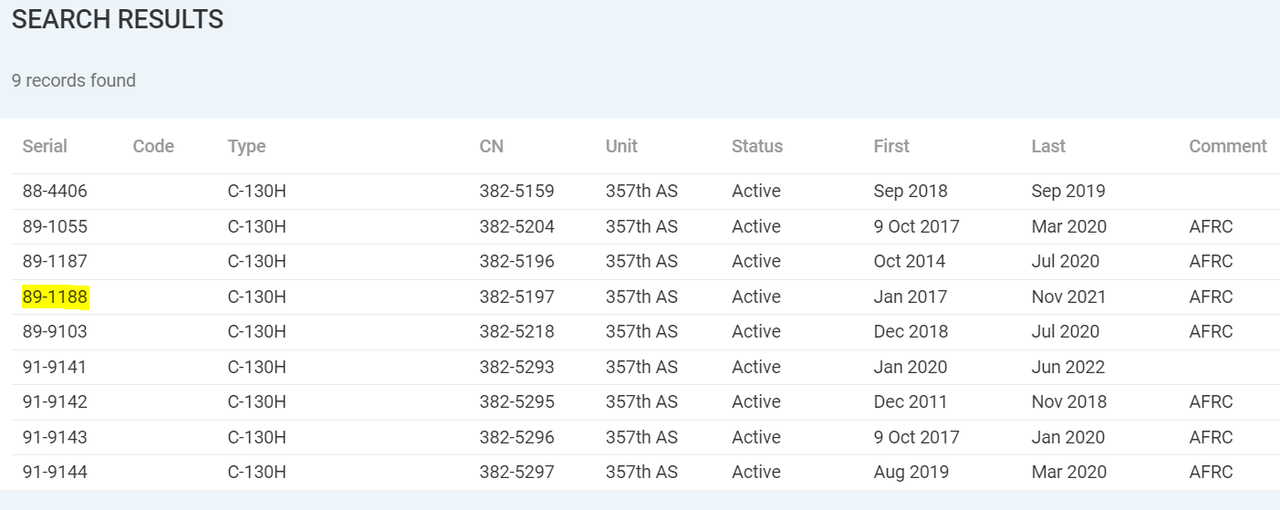Sort by First date column header

coord(891,146)
